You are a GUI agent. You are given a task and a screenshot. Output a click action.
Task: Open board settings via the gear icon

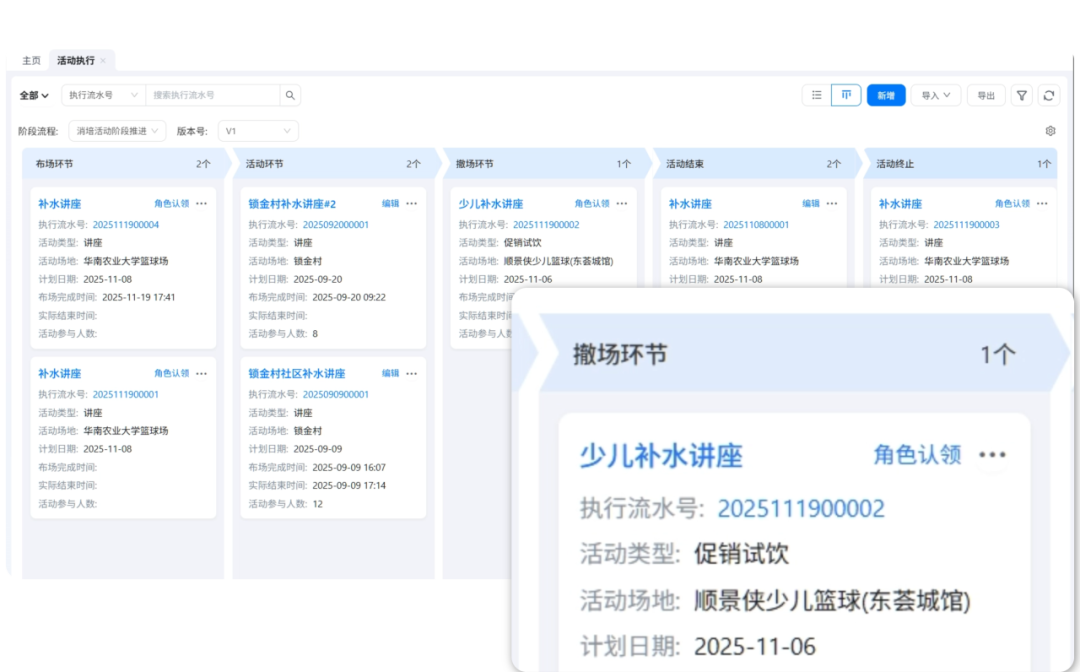1050,130
